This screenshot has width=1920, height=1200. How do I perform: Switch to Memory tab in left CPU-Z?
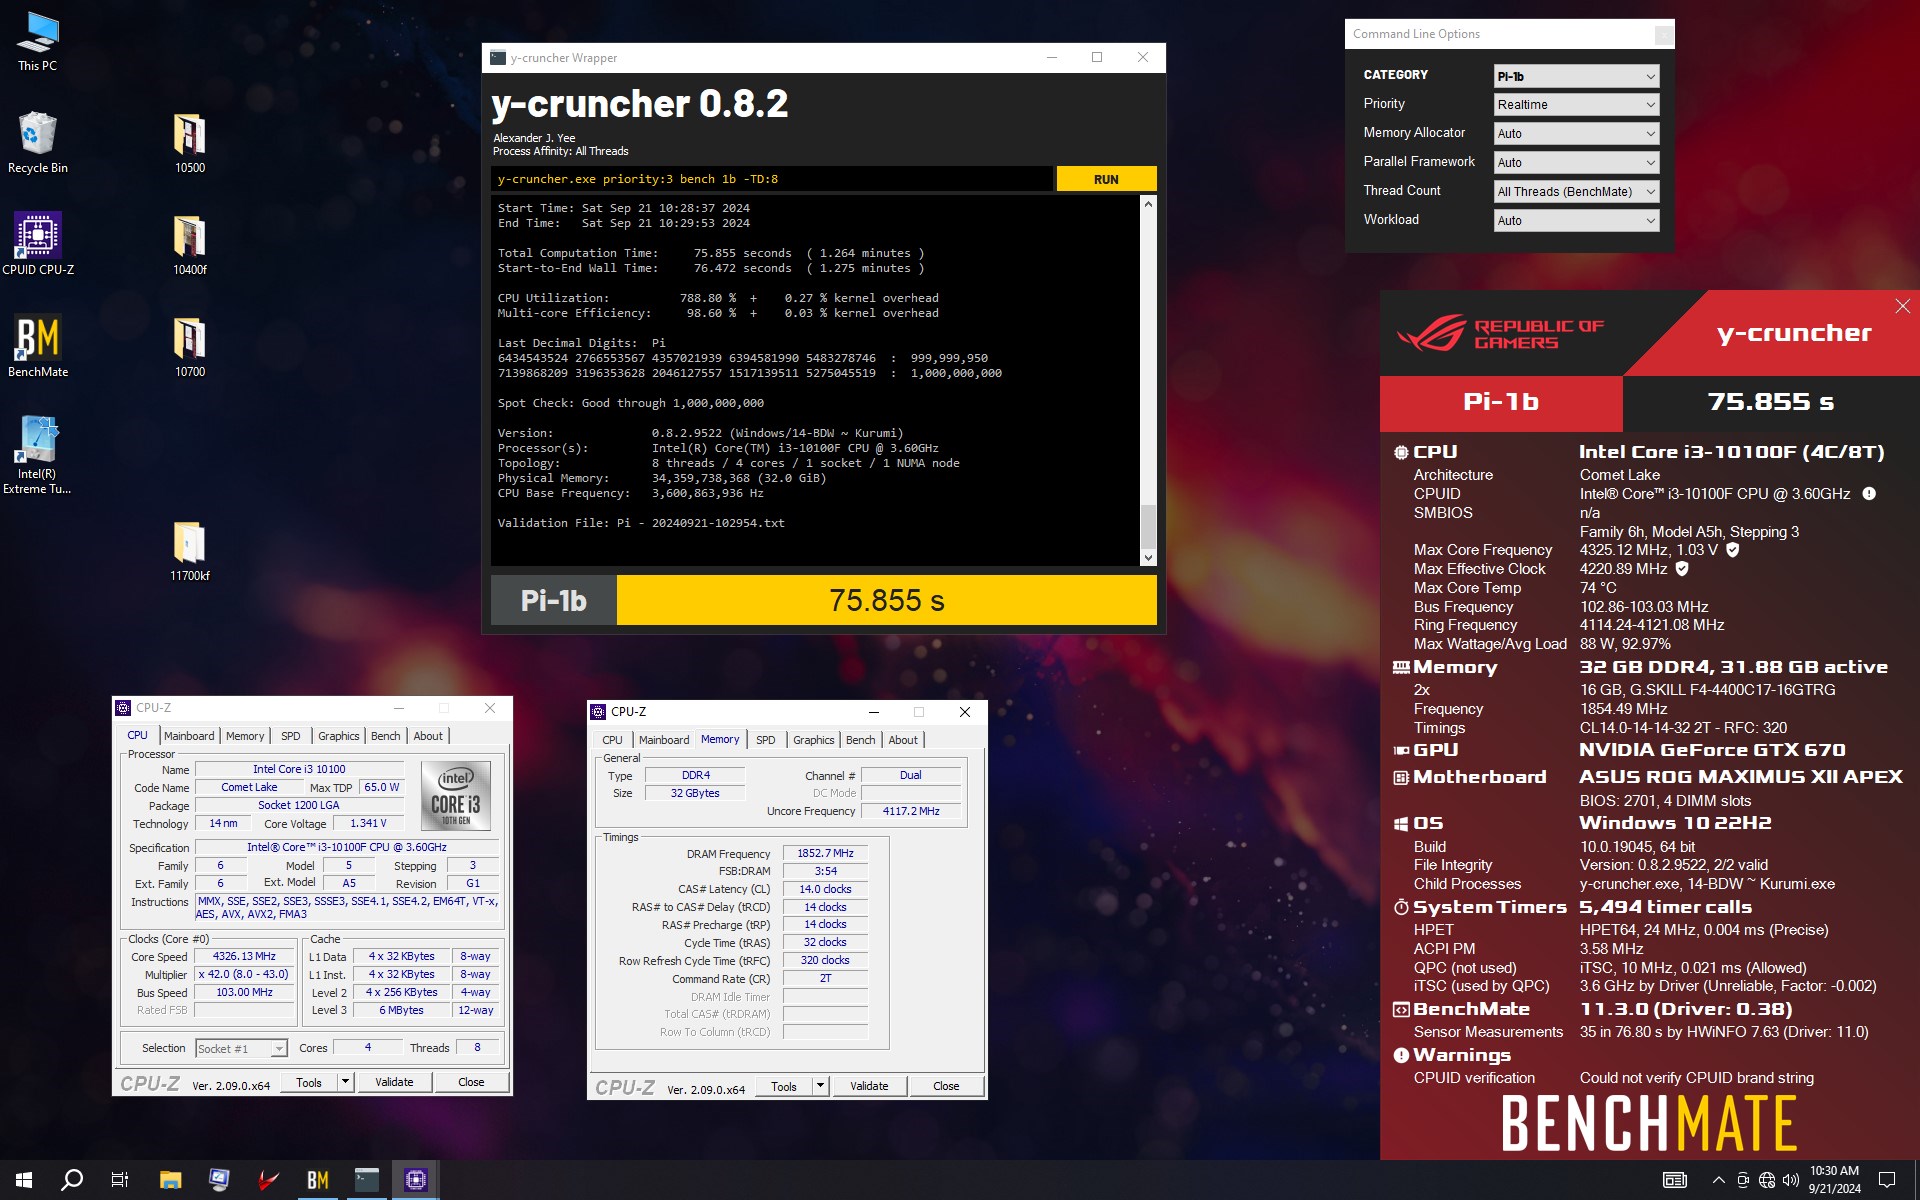[245, 736]
